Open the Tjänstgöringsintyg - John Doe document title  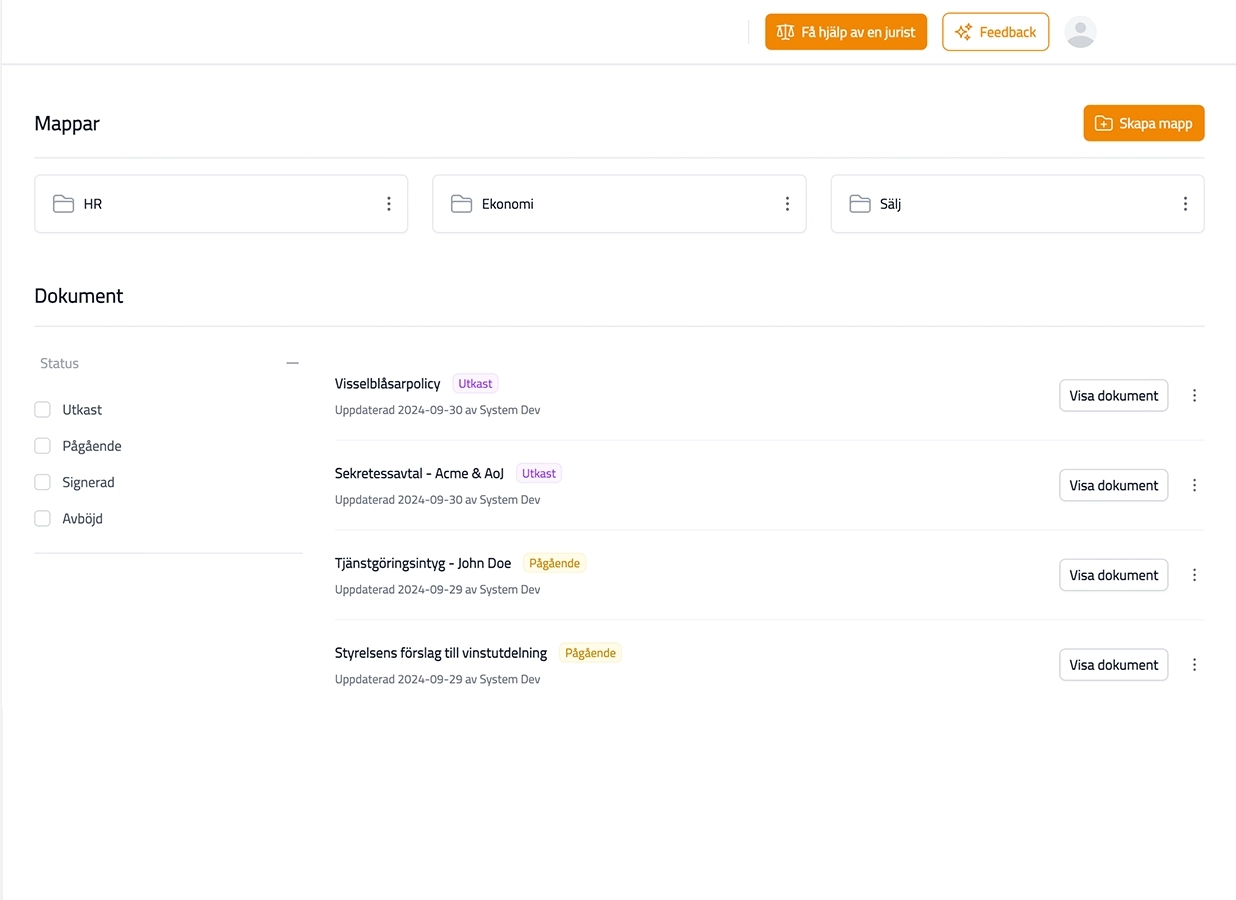tap(423, 563)
